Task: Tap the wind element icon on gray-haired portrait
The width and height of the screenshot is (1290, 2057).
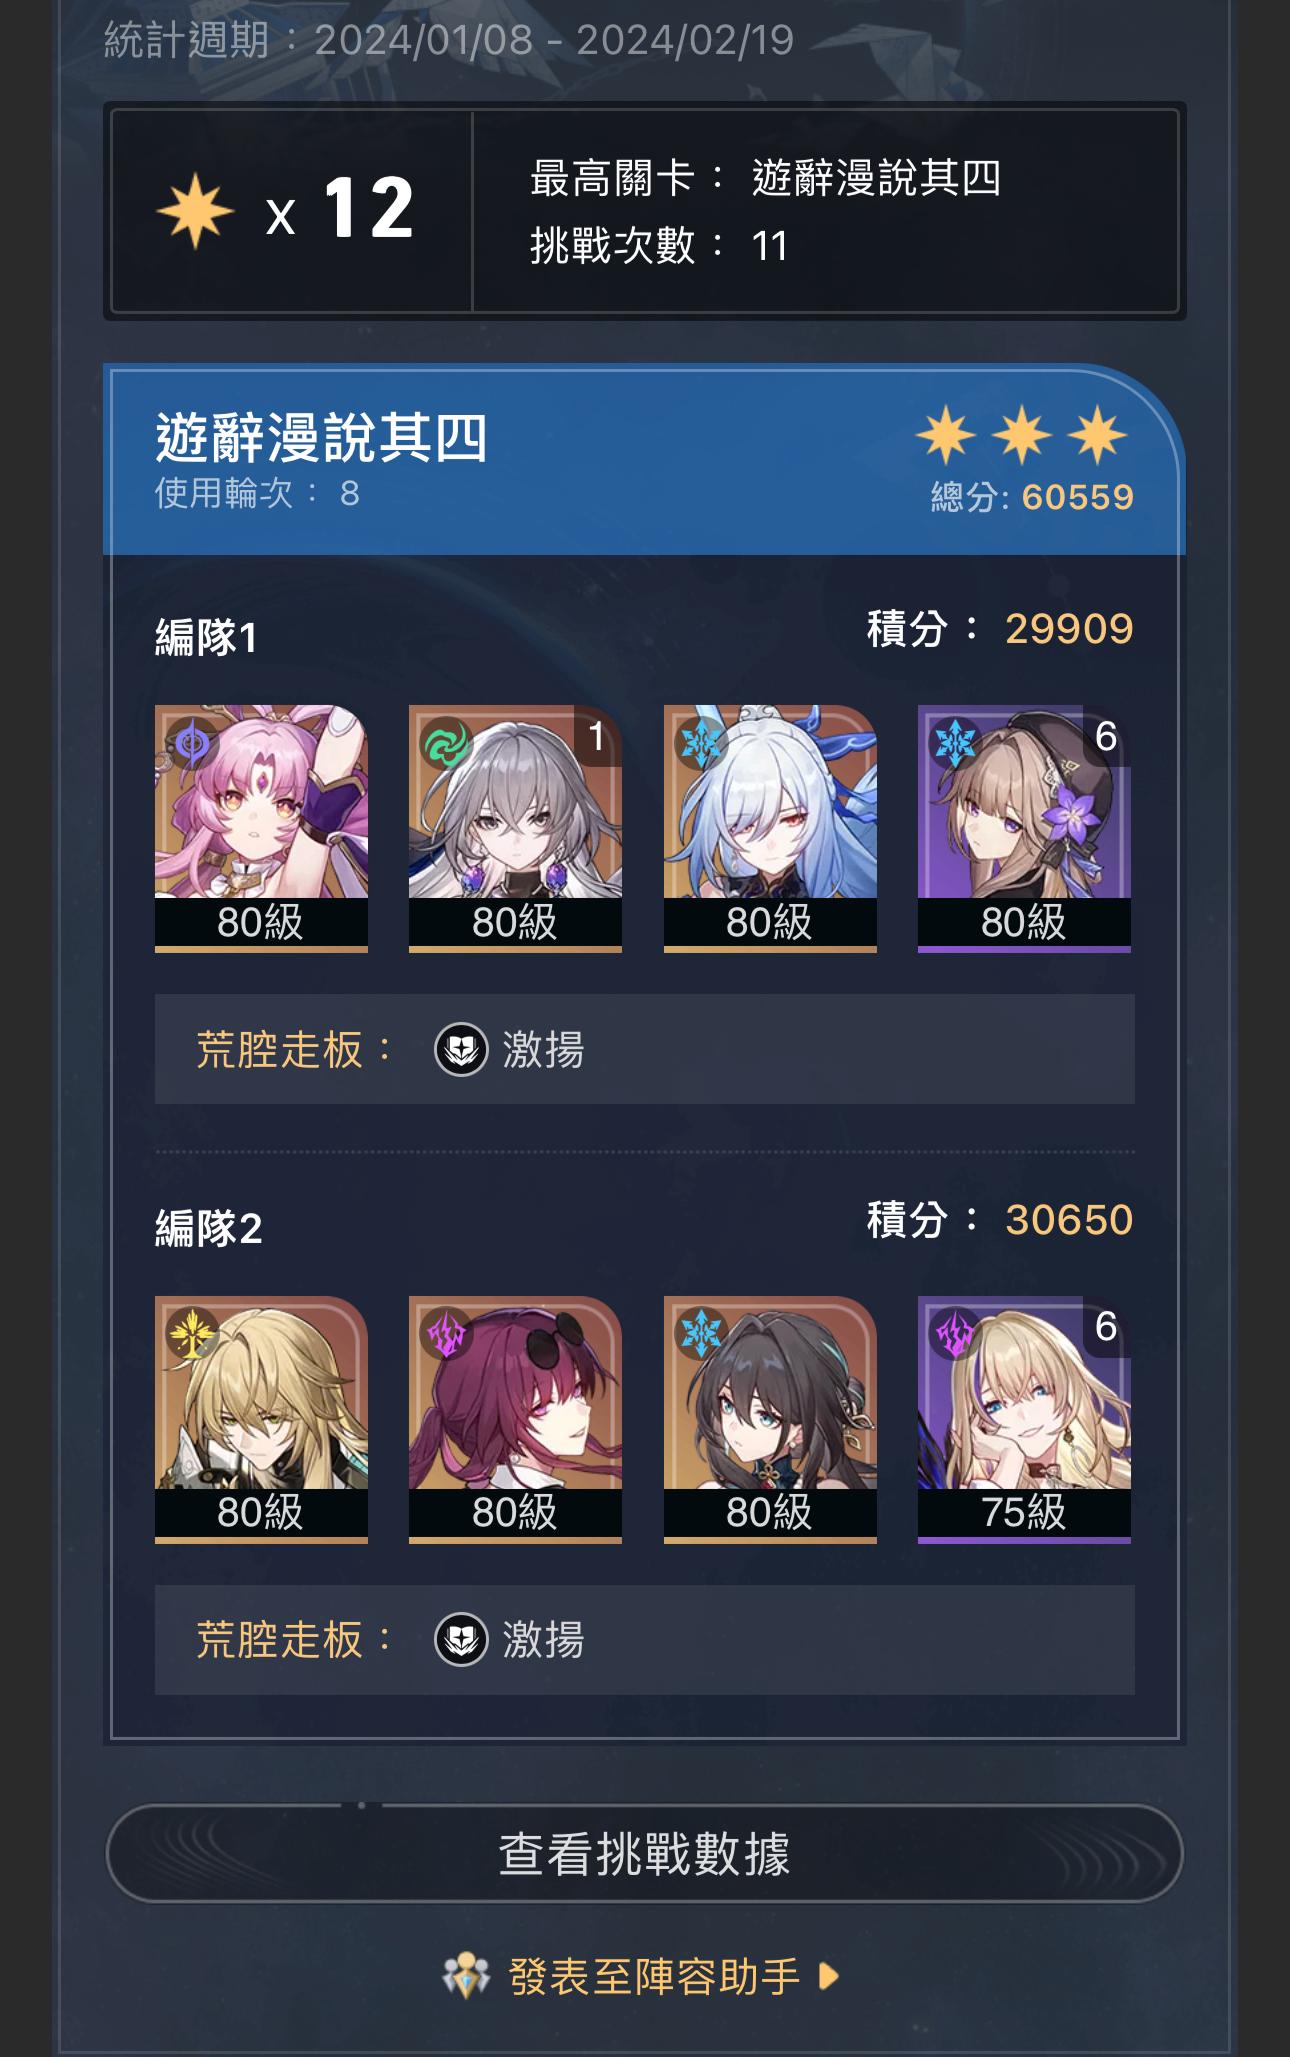Action: point(446,743)
